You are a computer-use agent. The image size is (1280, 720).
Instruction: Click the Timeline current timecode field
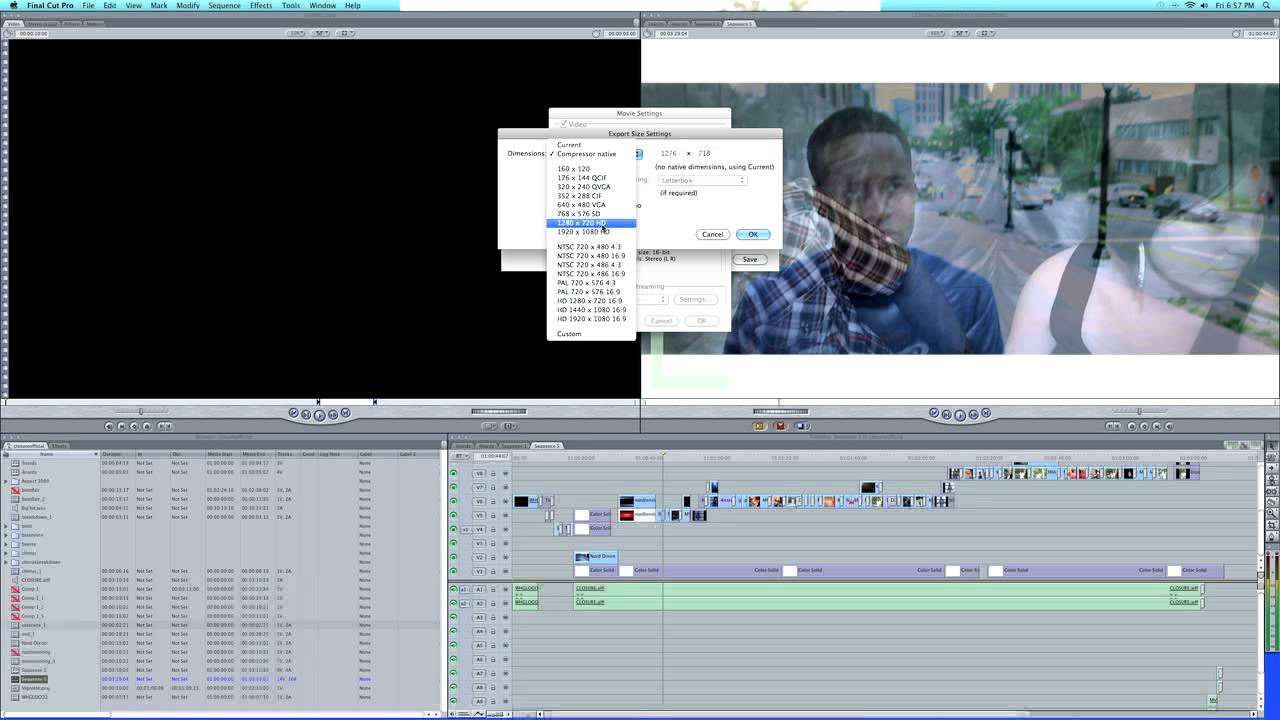(493, 456)
